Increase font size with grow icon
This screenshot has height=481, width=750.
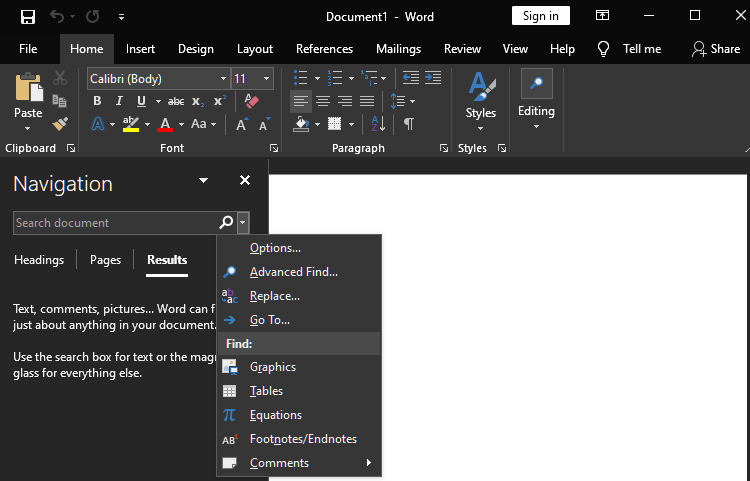(242, 124)
